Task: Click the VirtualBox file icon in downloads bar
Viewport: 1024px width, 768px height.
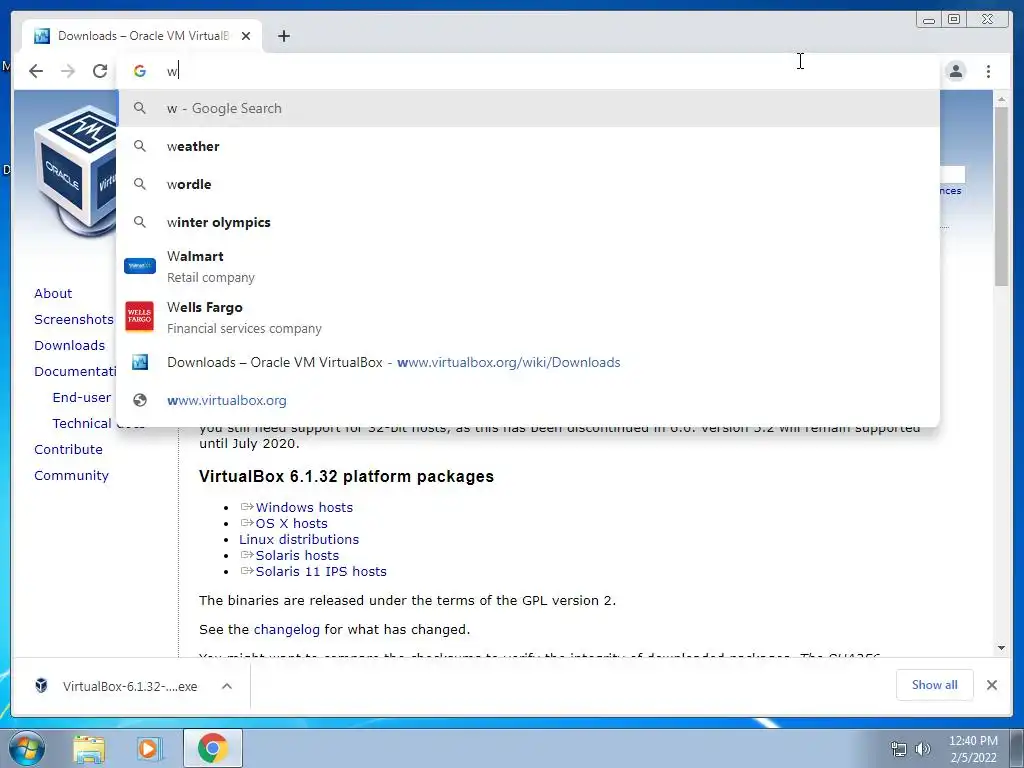Action: tap(41, 686)
